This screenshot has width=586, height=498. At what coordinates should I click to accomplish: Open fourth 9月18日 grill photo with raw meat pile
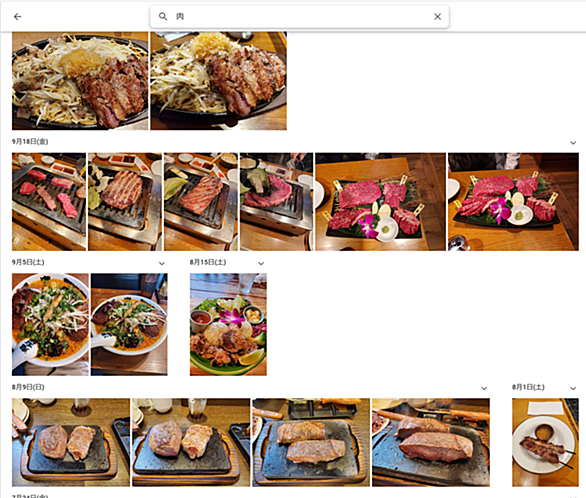point(277,201)
